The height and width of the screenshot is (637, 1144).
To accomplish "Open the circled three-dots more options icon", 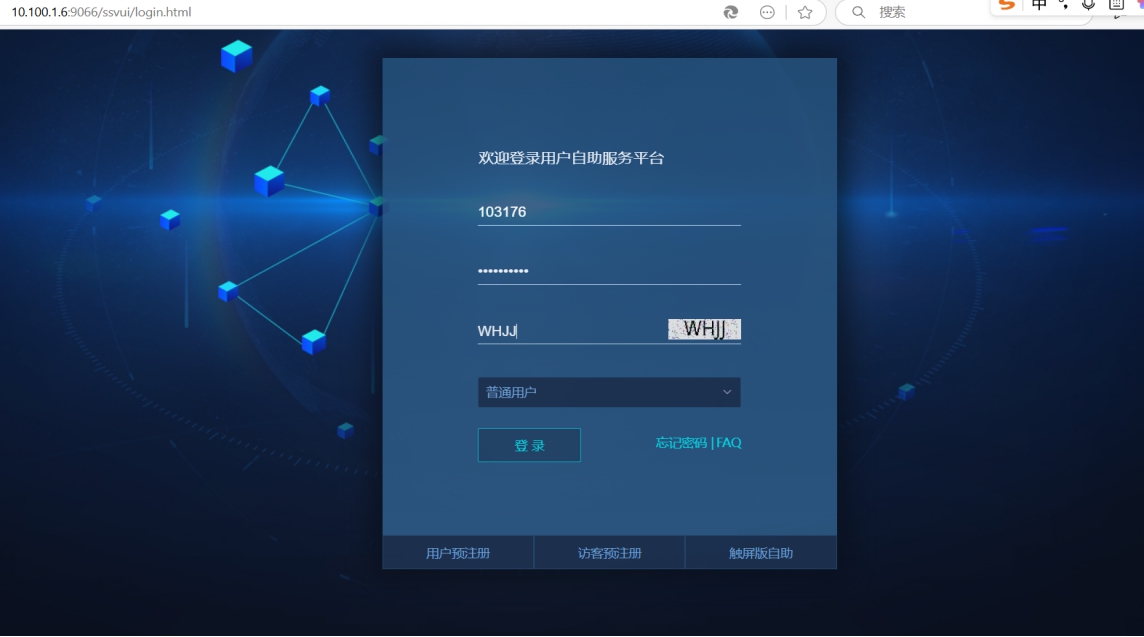I will [x=767, y=12].
